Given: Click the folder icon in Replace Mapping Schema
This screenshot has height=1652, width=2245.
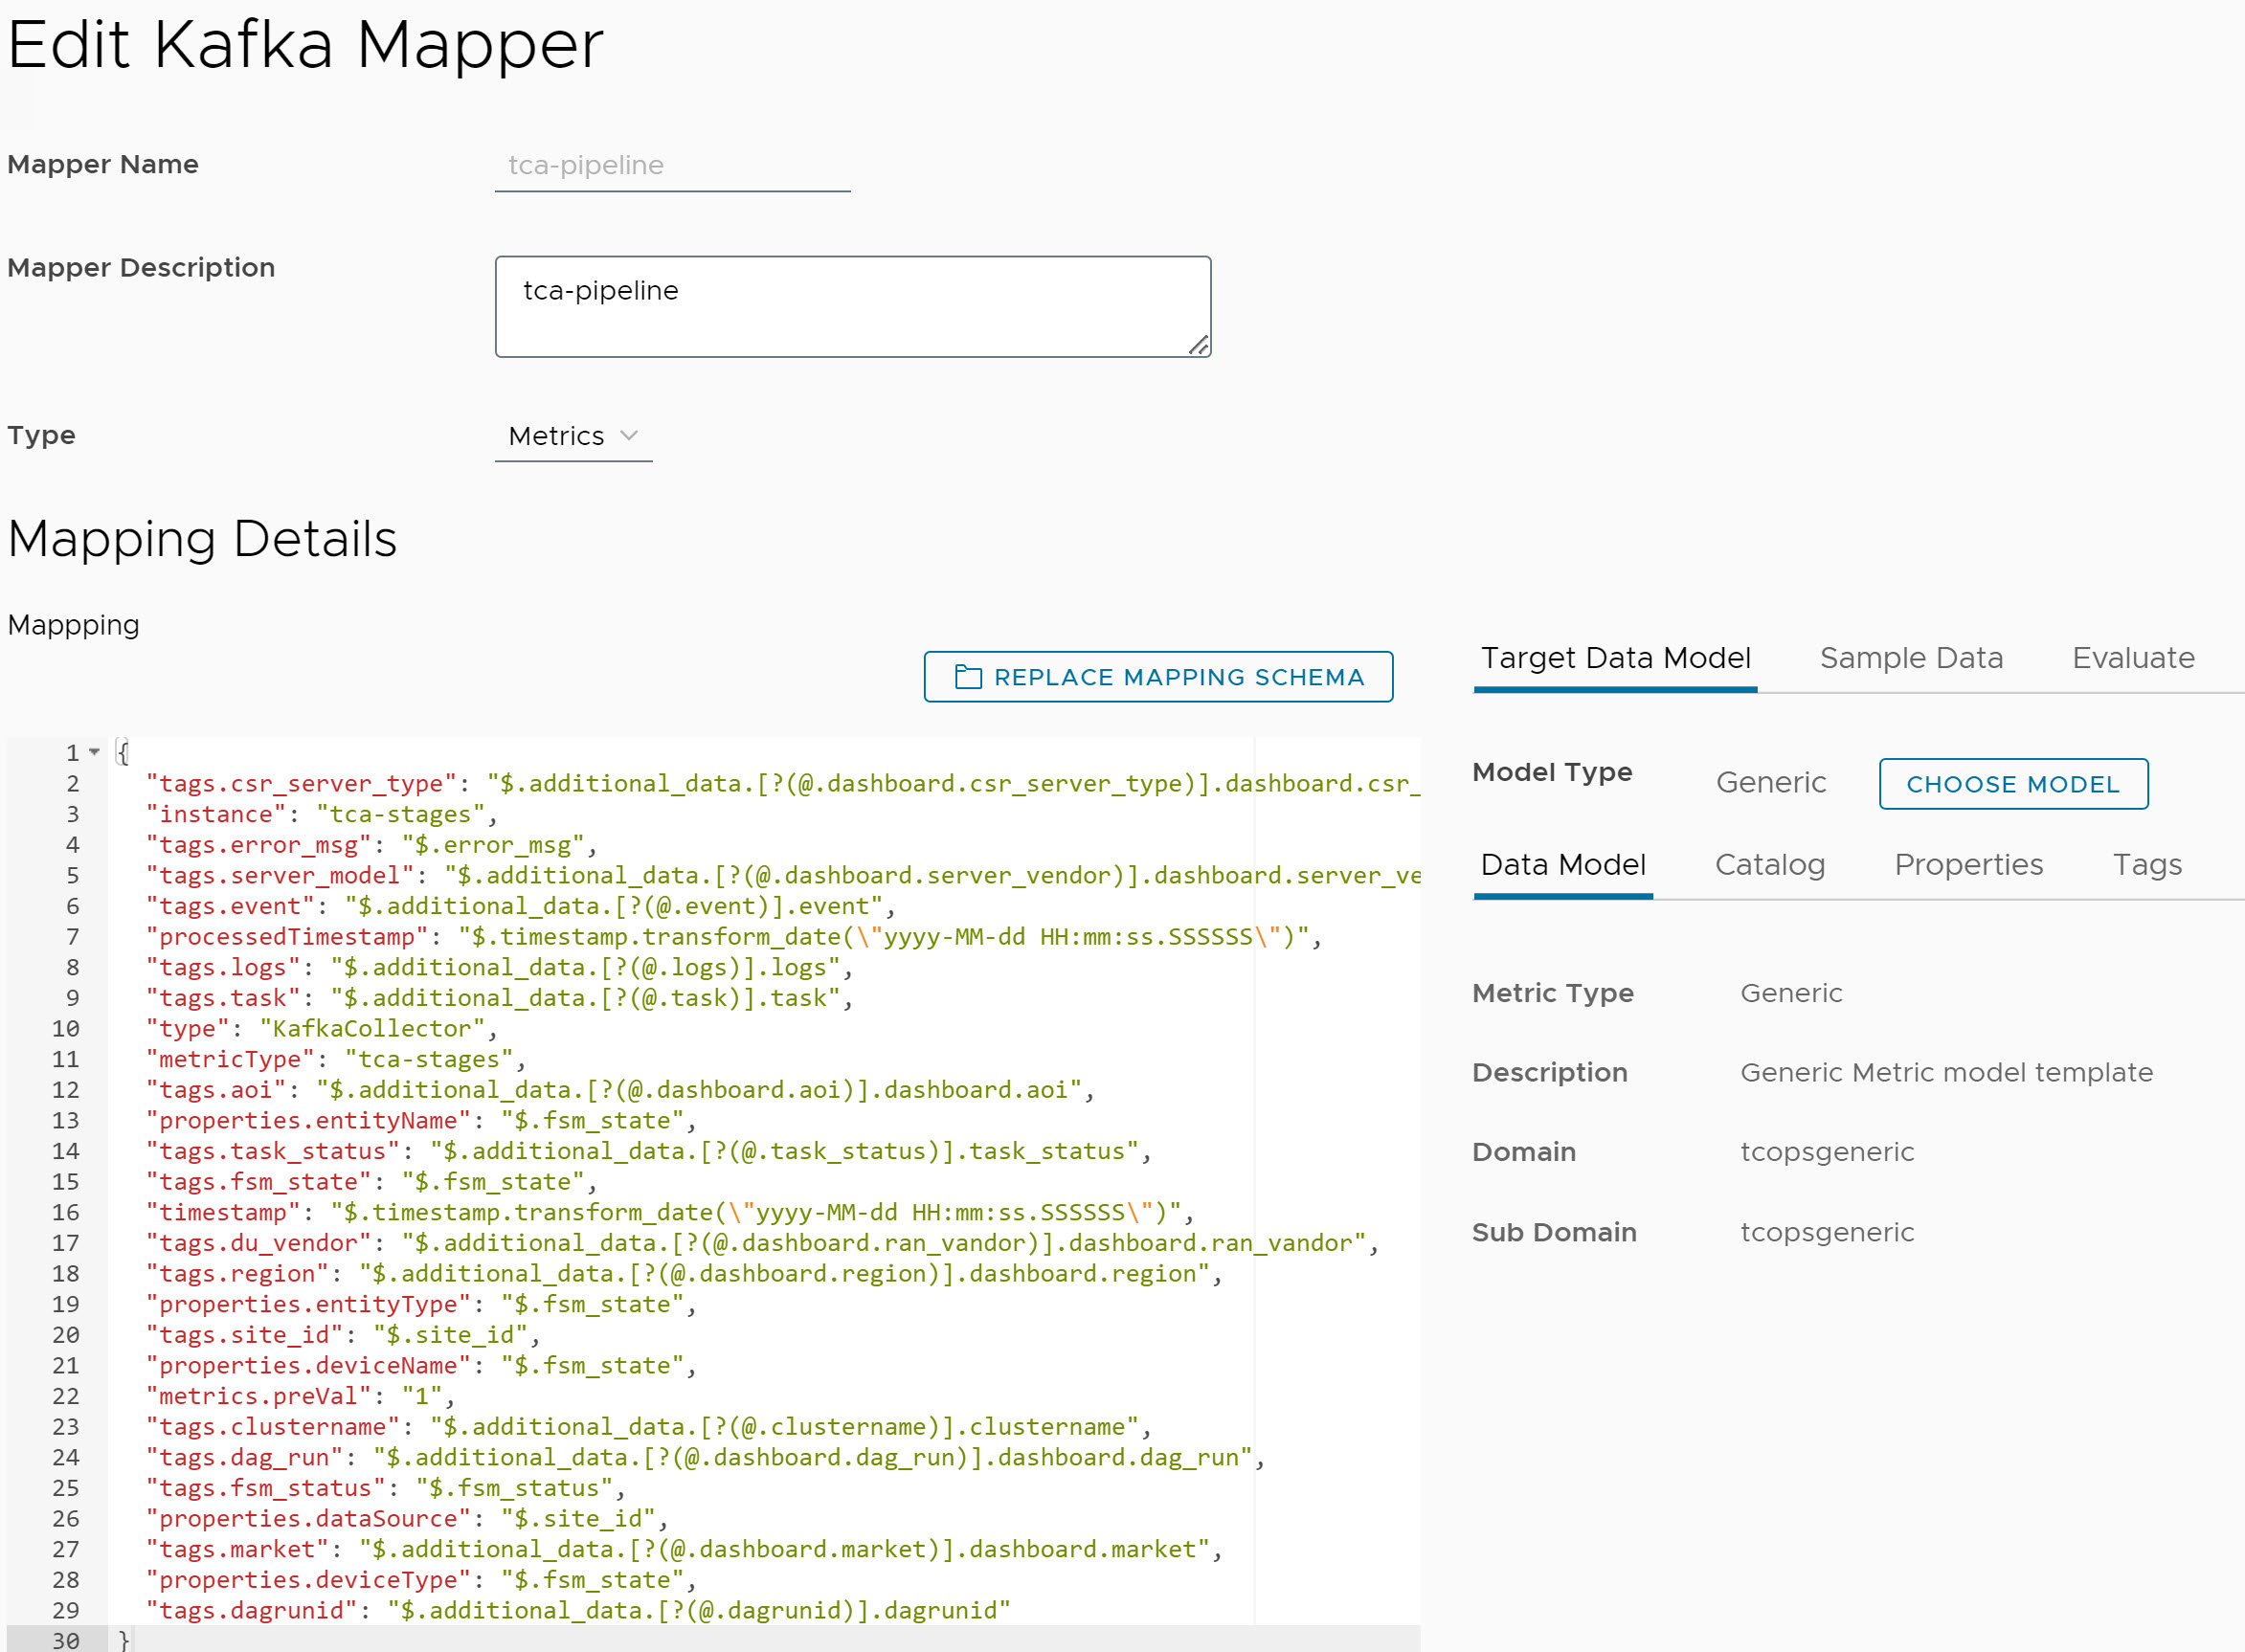Looking at the screenshot, I should tap(967, 677).
